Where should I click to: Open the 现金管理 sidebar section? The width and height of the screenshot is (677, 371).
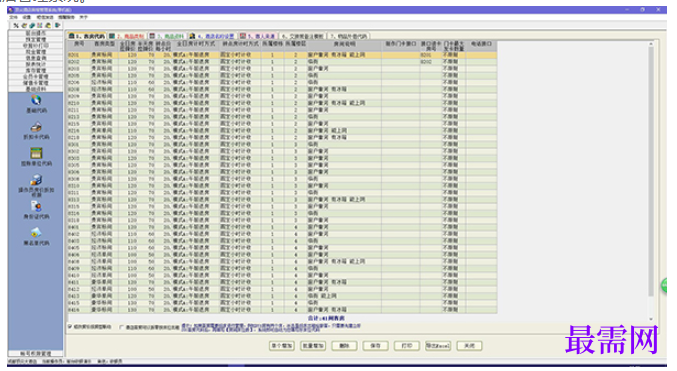(x=36, y=51)
